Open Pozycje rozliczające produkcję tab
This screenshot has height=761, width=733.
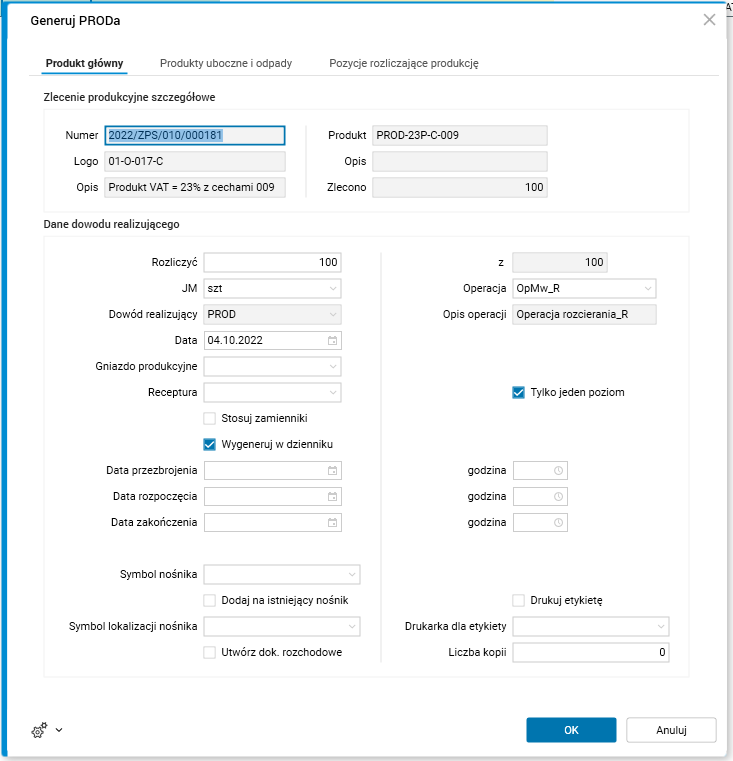pos(404,63)
